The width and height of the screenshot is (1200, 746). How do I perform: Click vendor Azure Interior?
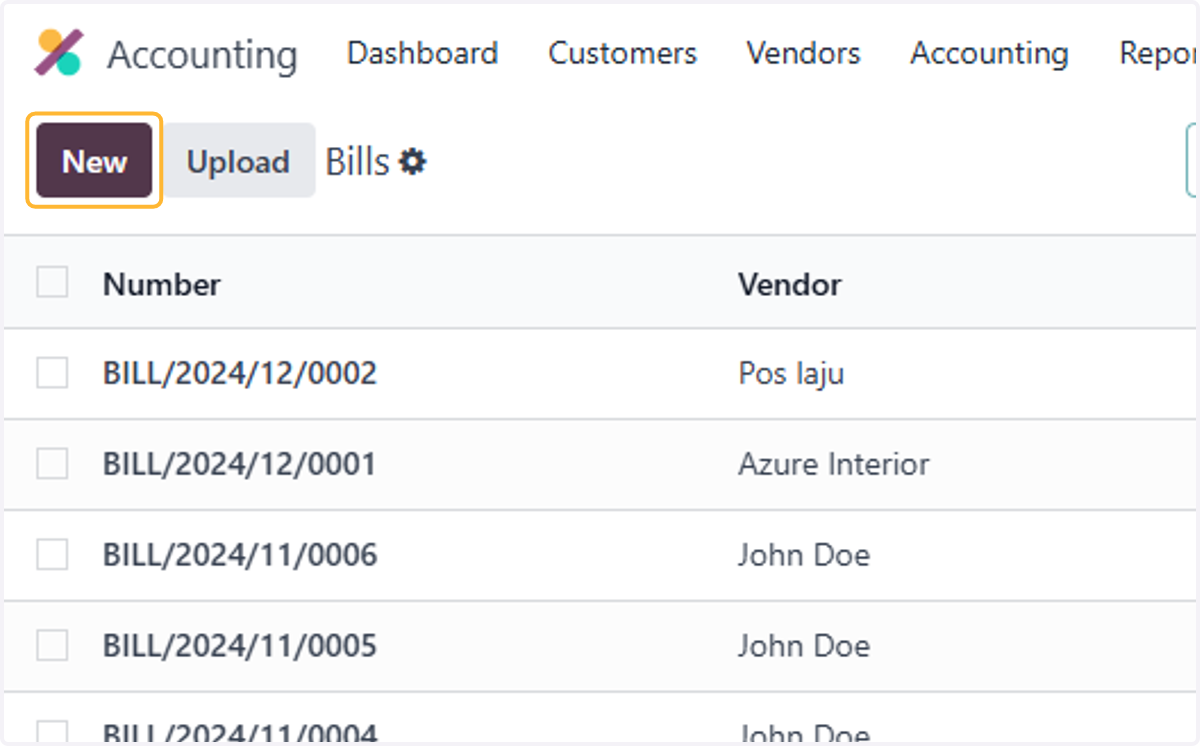click(834, 465)
